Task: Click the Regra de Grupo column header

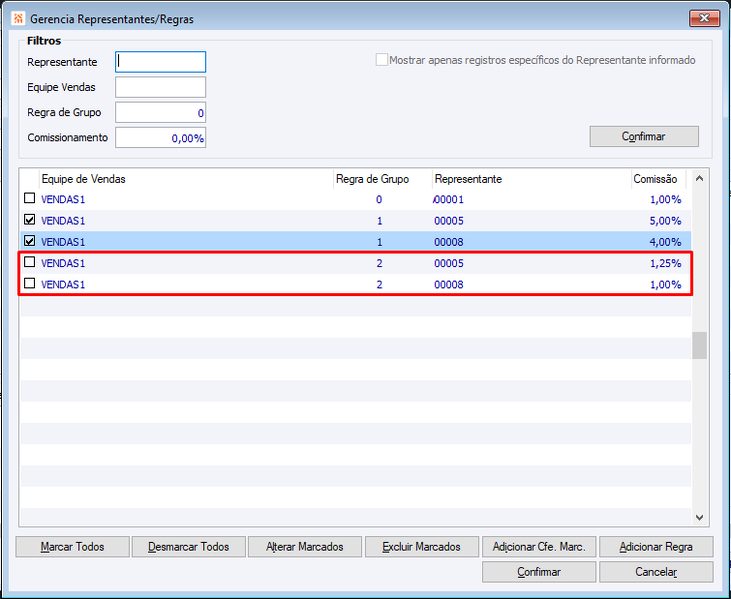Action: 382,179
